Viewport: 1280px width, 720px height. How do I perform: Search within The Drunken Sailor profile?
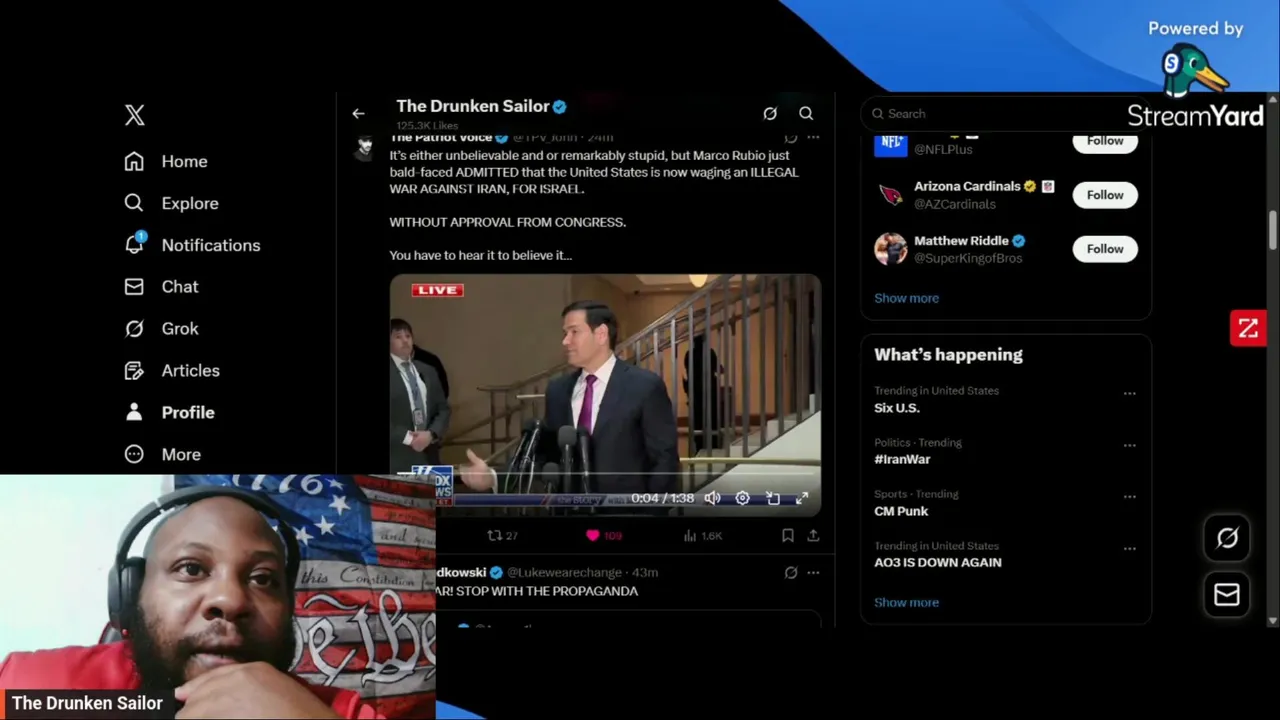(806, 114)
